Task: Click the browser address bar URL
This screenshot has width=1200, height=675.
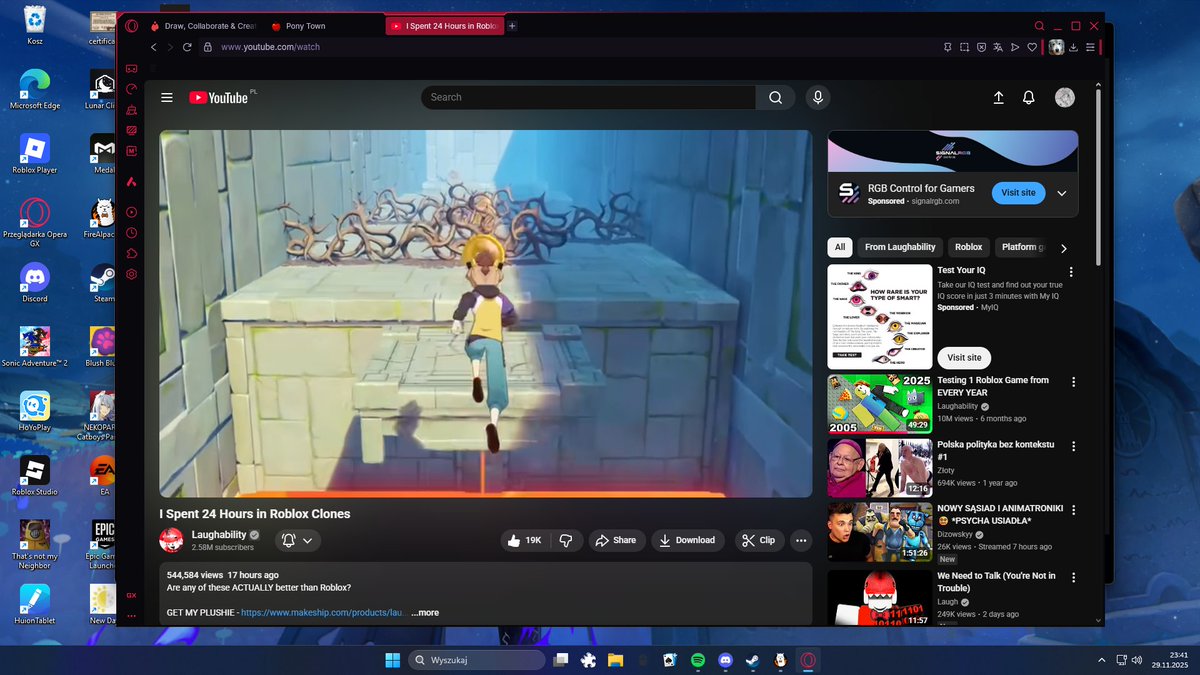Action: point(270,47)
